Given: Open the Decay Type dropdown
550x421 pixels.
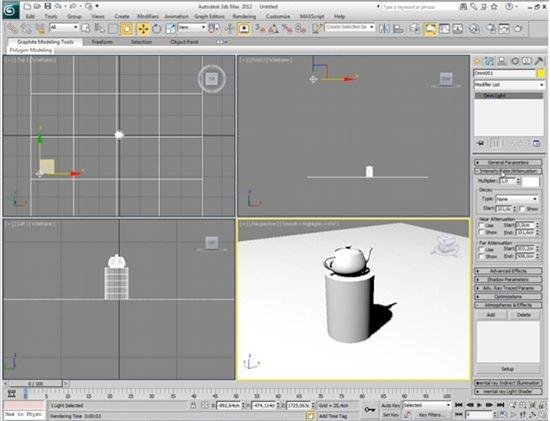Looking at the screenshot, I should 517,199.
